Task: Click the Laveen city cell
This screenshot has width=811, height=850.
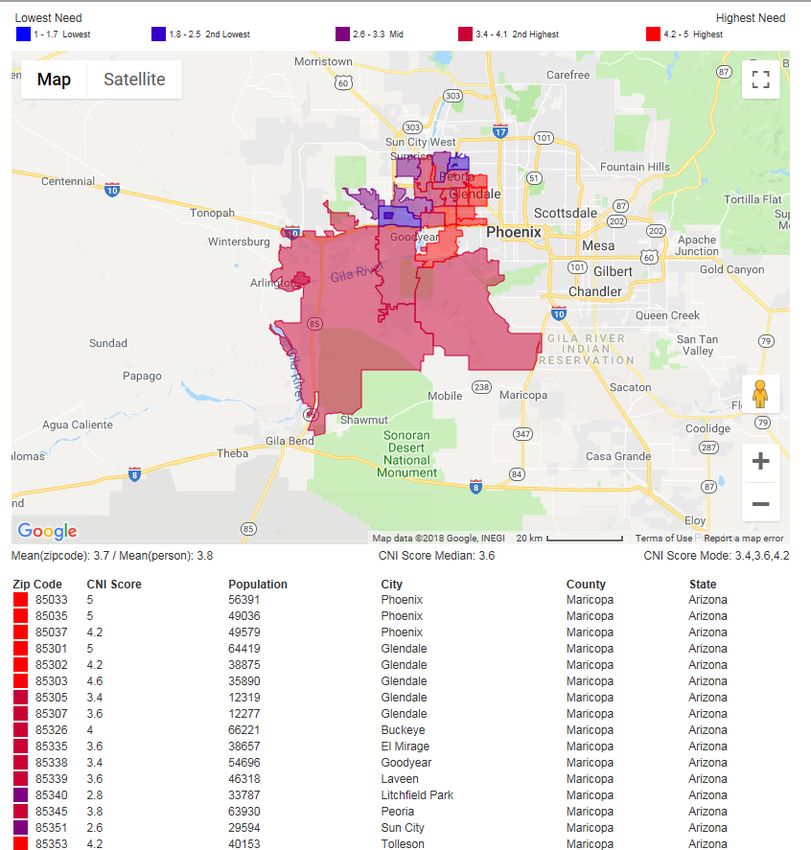Action: [400, 779]
